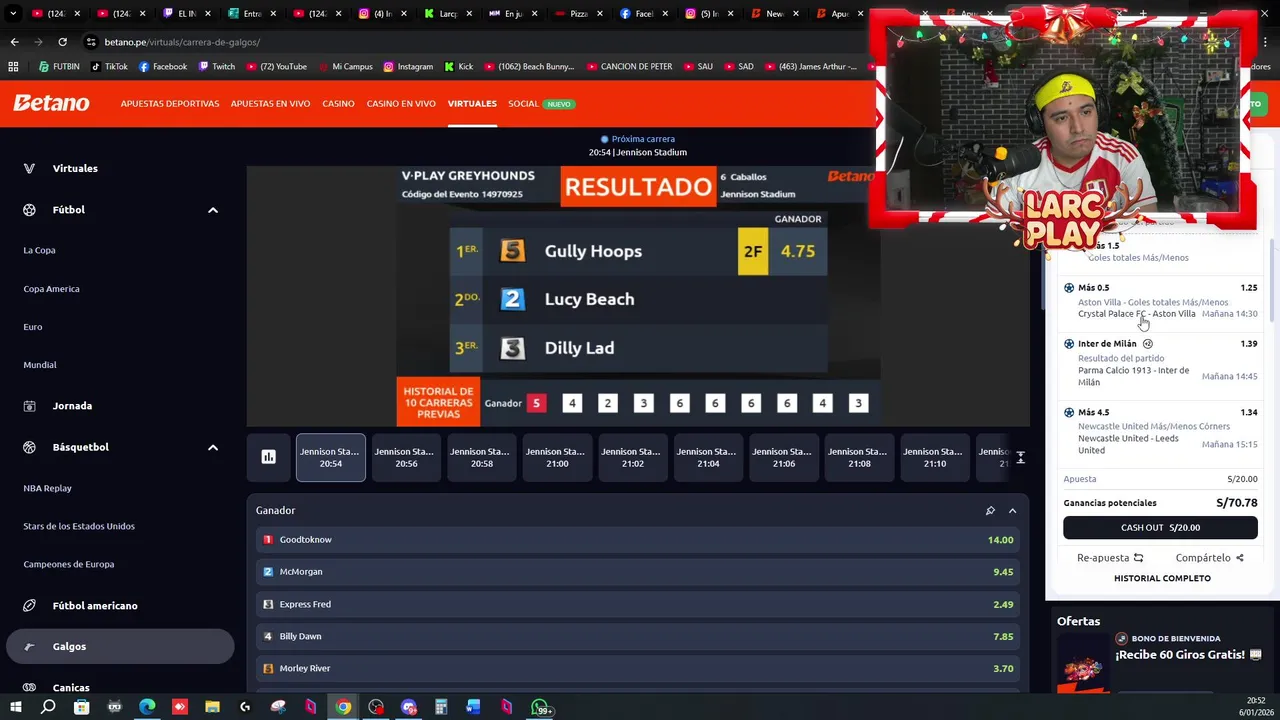Open Apuestas en Vivo in the top navigation
This screenshot has width=1280, height=720.
270,104
